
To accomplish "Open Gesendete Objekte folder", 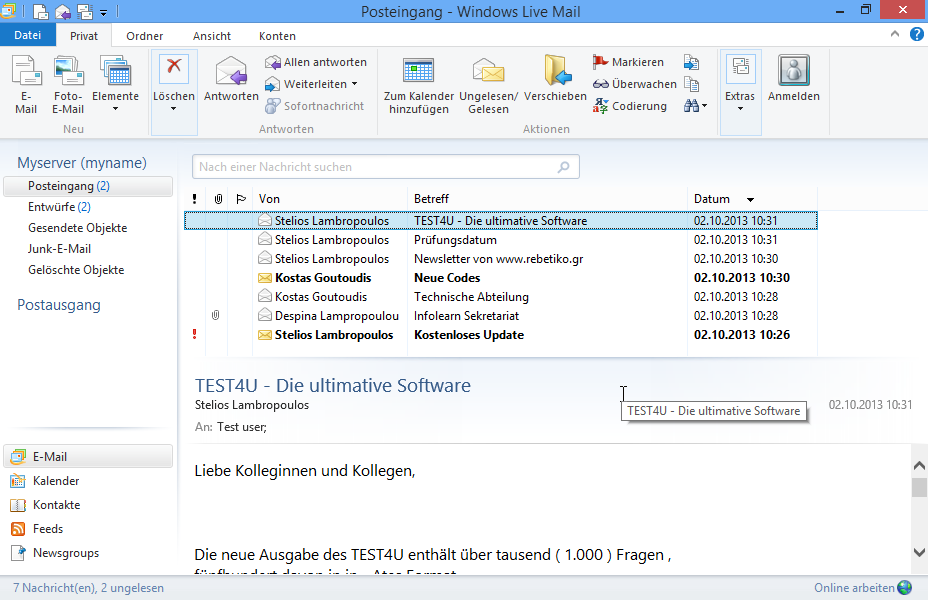I will [x=78, y=228].
